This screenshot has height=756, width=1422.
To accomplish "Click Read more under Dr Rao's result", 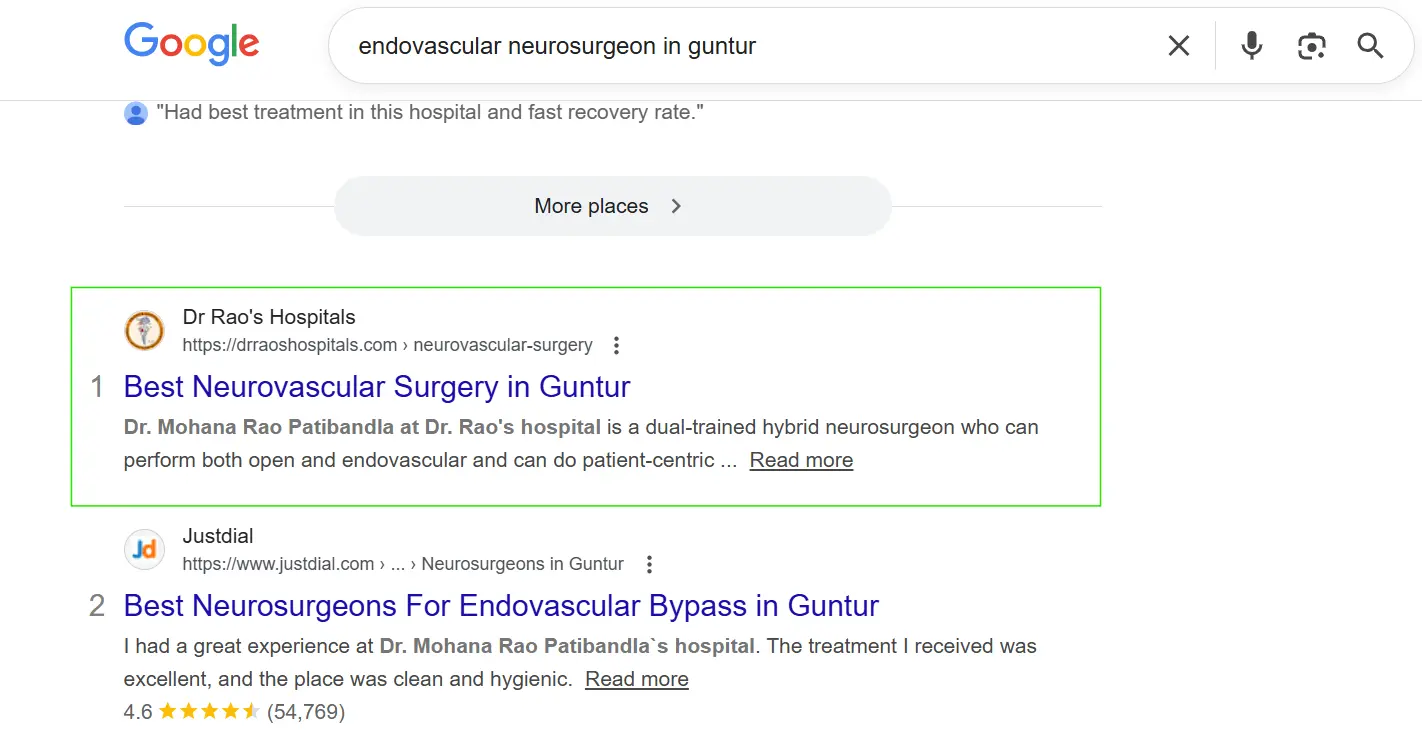I will 801,461.
